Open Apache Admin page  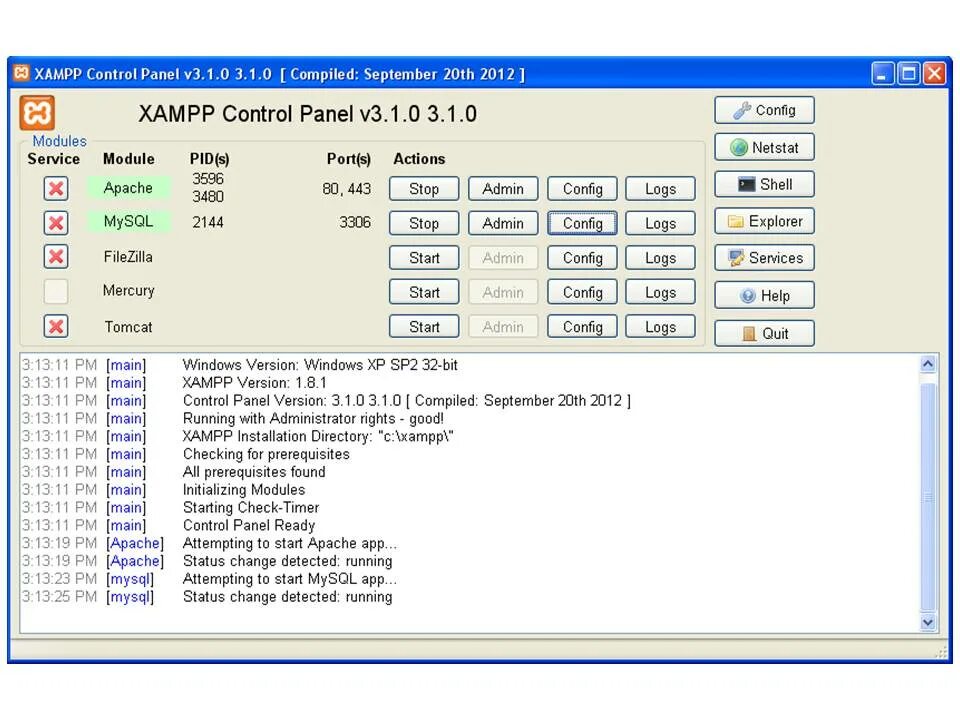coord(503,189)
